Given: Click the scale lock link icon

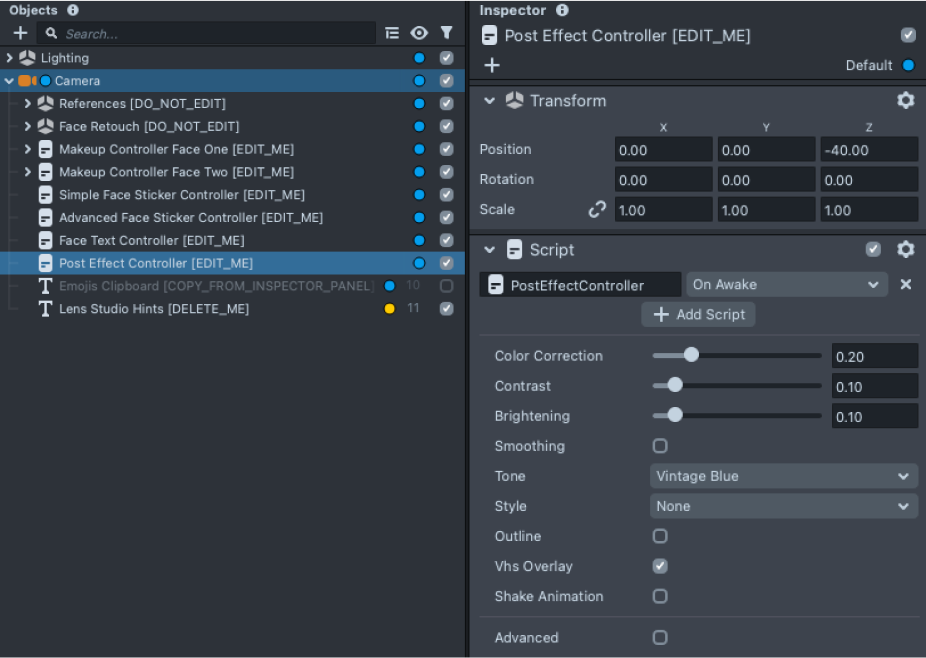Looking at the screenshot, I should click(x=597, y=209).
